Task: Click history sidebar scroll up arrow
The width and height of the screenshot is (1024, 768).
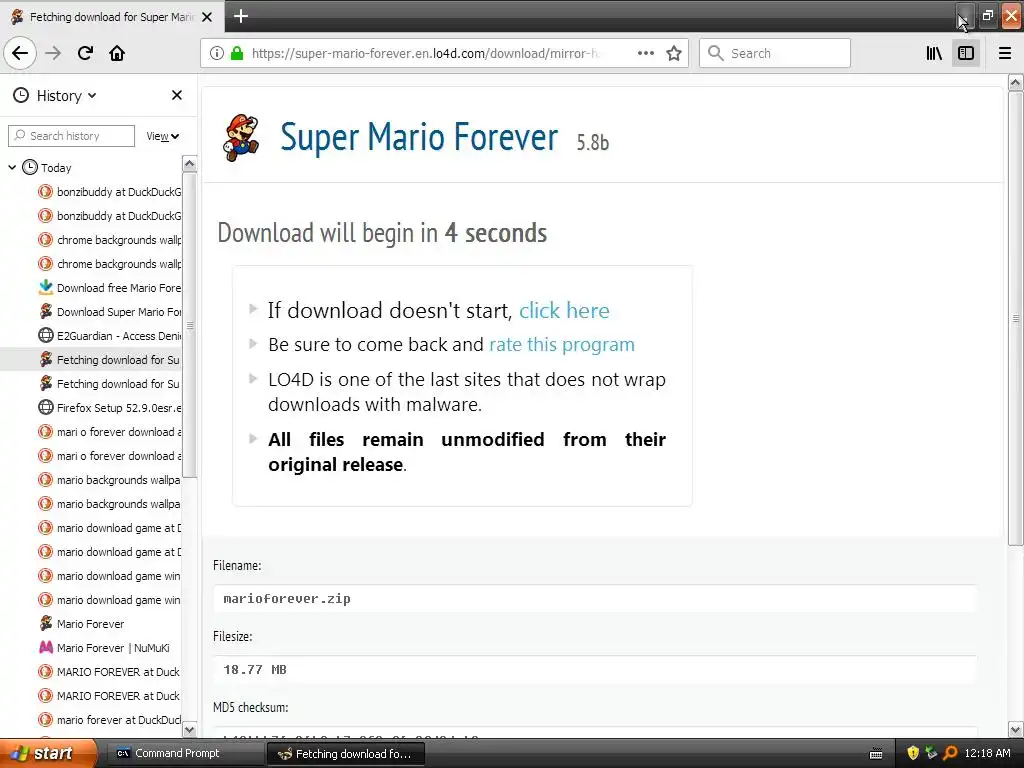Action: coord(189,163)
